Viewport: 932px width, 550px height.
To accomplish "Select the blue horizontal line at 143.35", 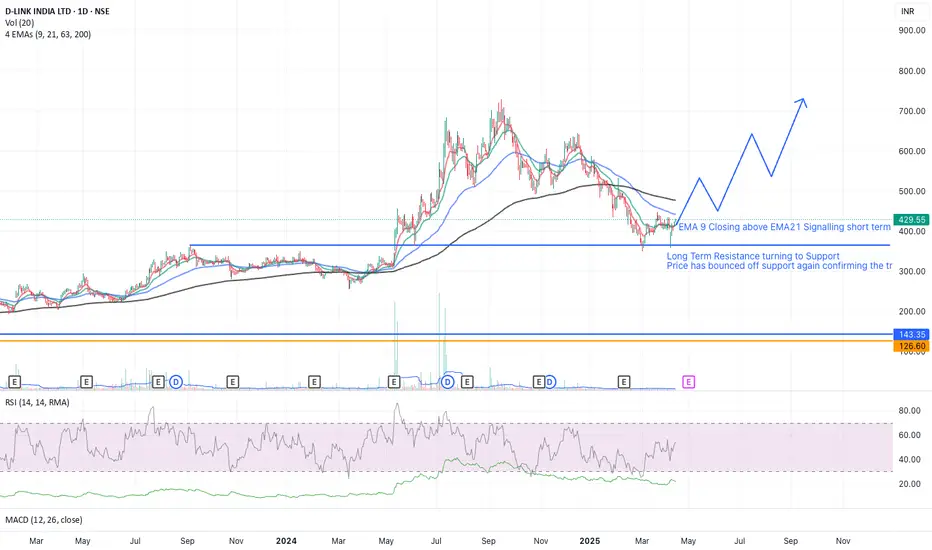I will [446, 334].
